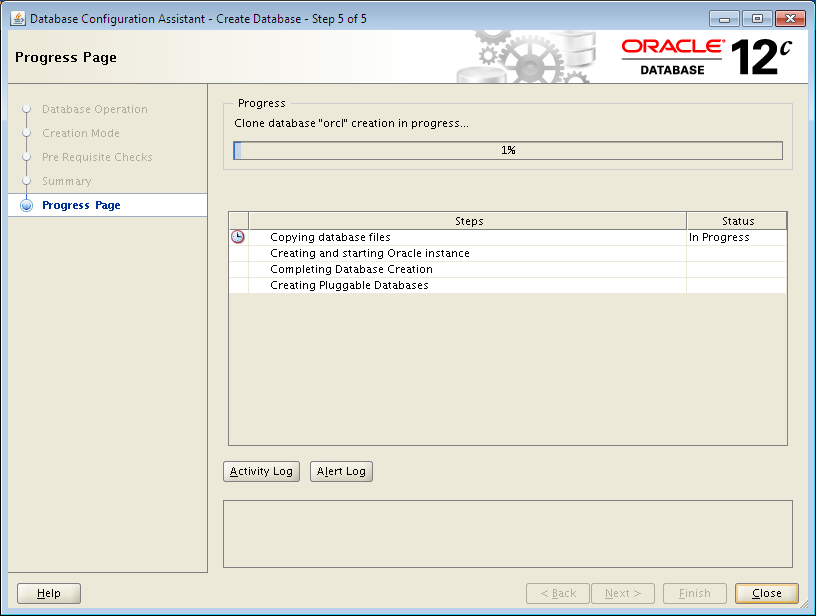Click the disabled Next button

pos(622,592)
